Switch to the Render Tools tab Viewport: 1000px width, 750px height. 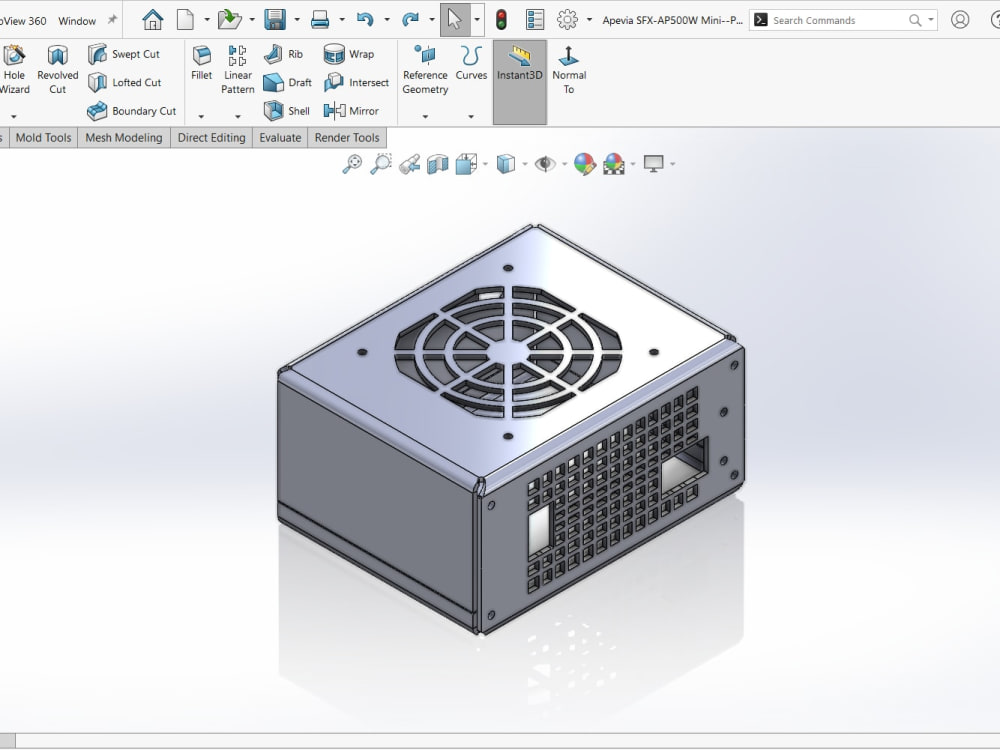[347, 138]
